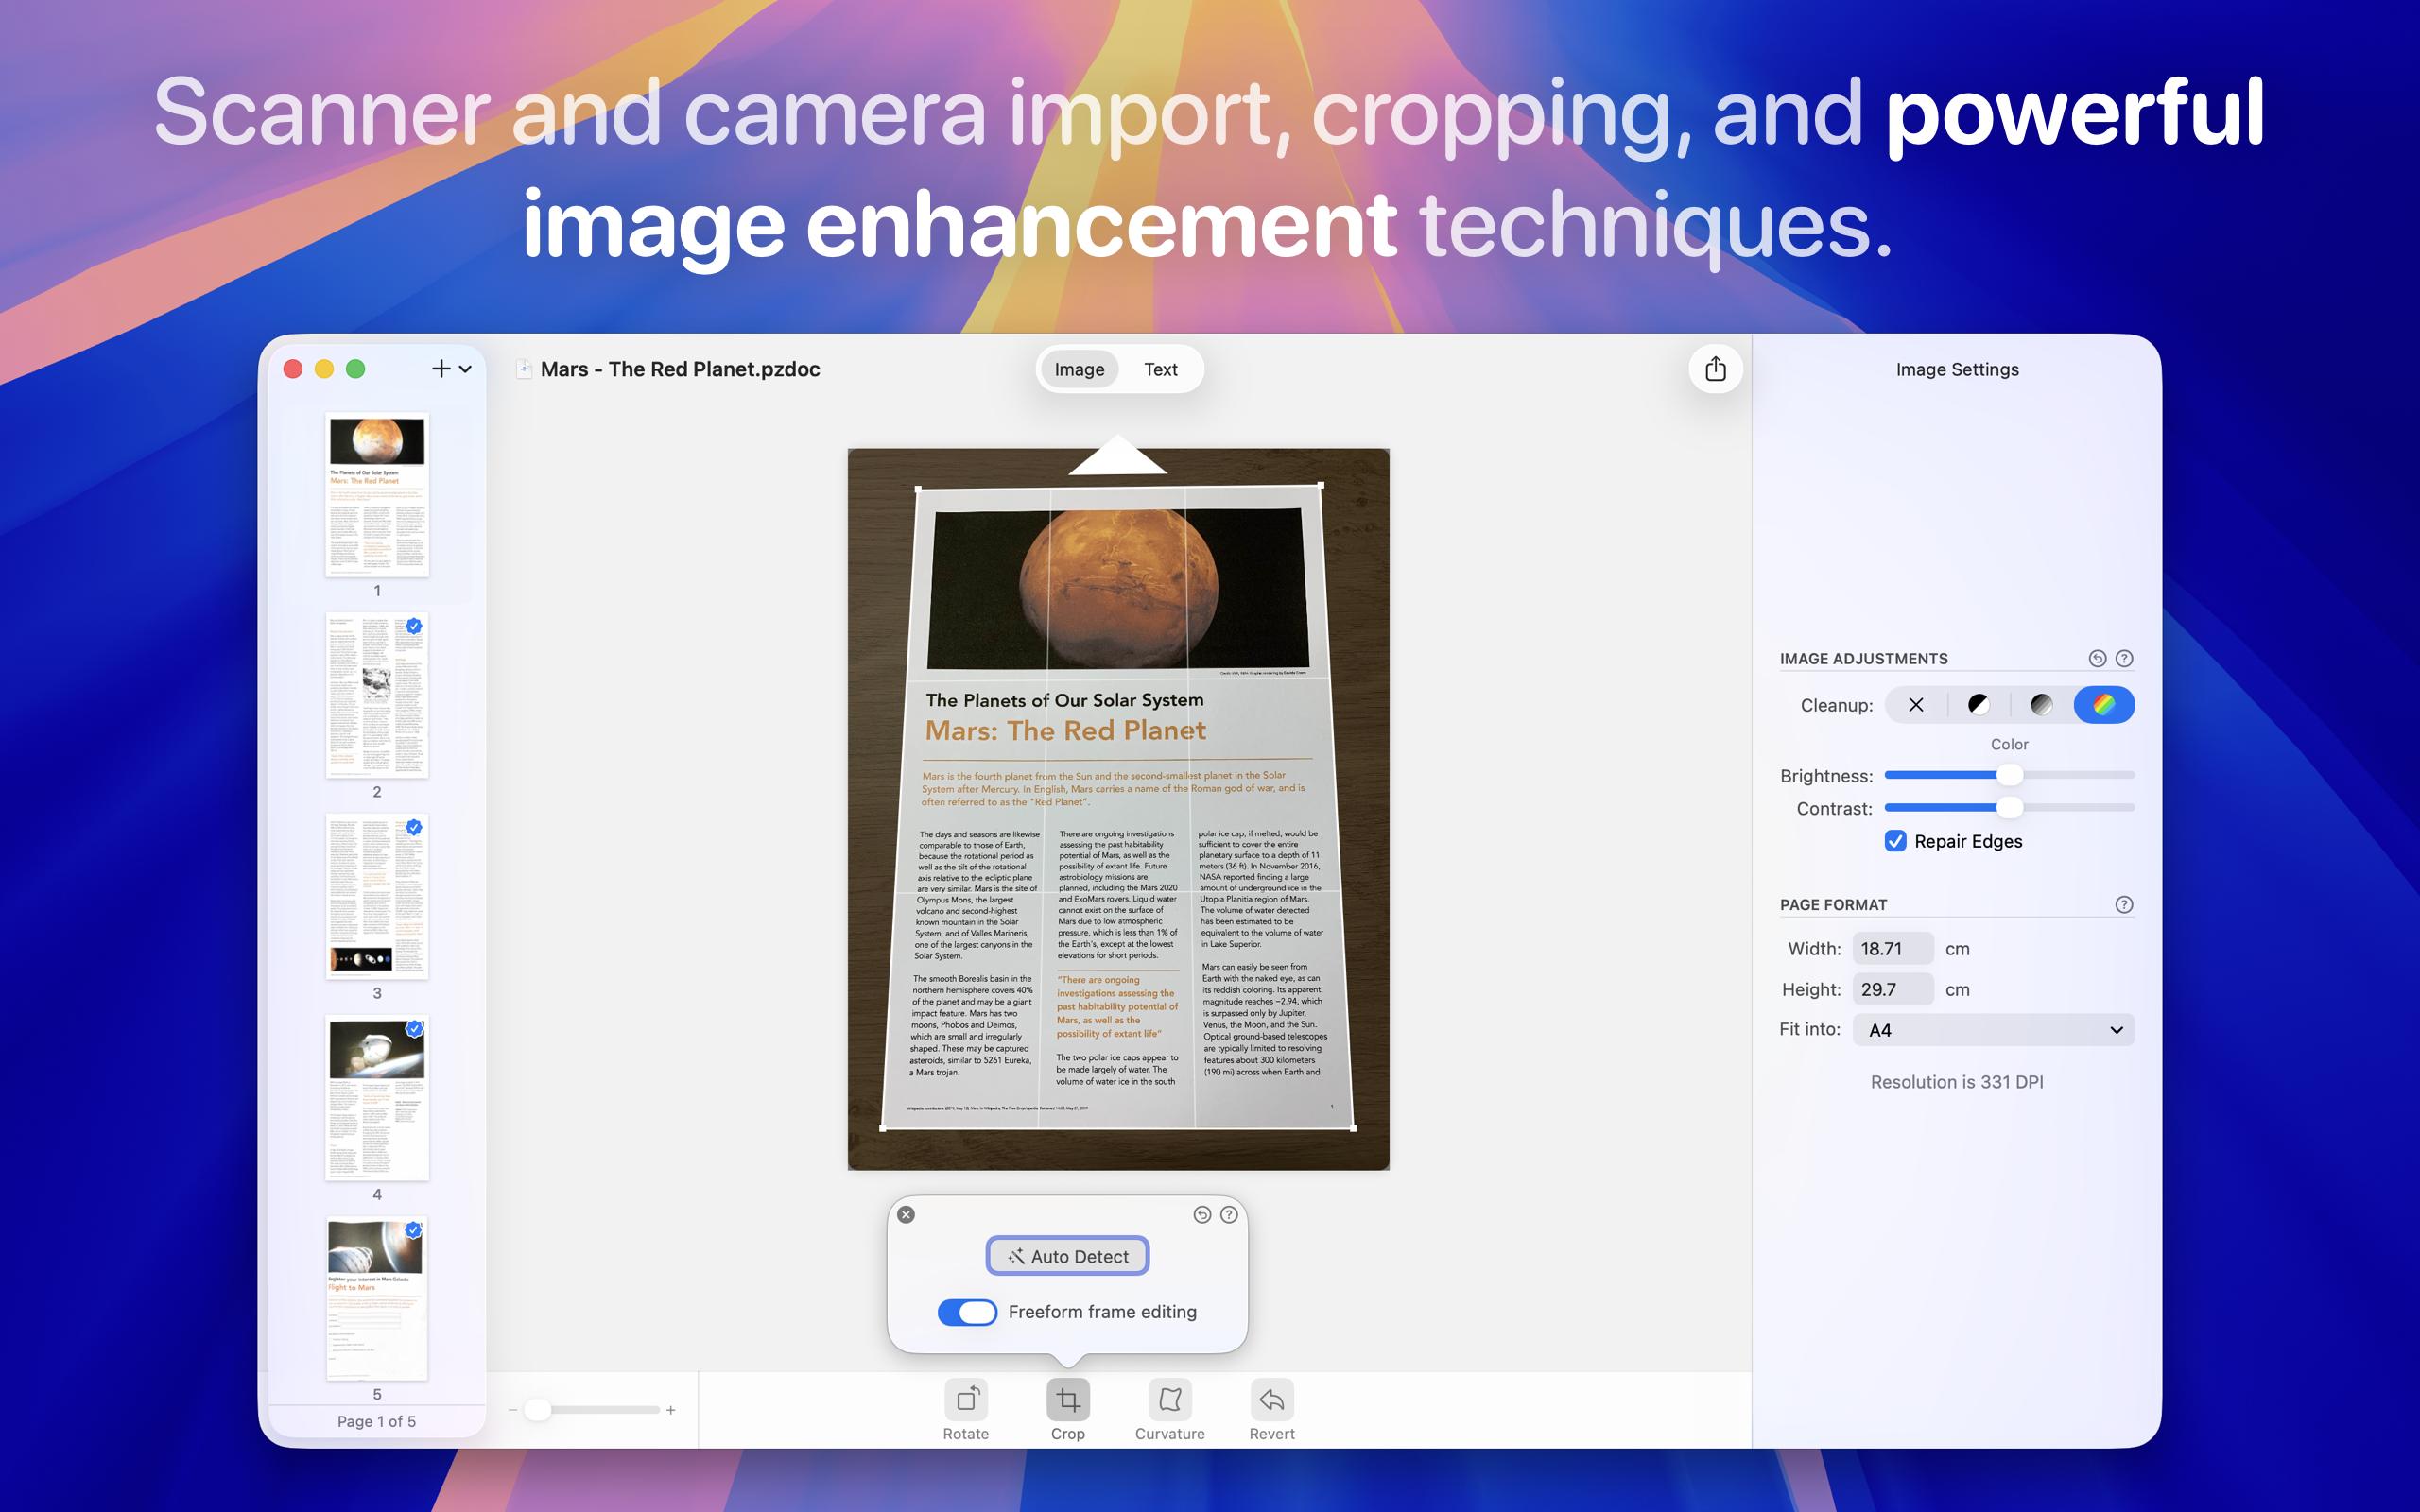Open the Curvature tool

point(1169,1399)
